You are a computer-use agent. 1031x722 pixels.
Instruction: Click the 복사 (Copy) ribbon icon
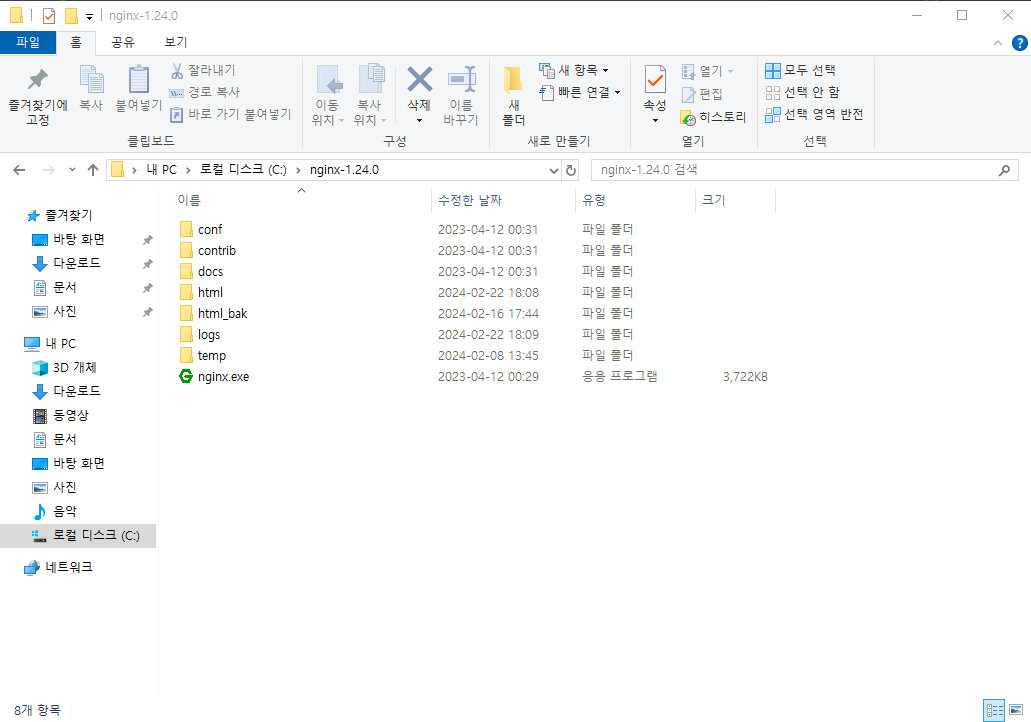[91, 88]
